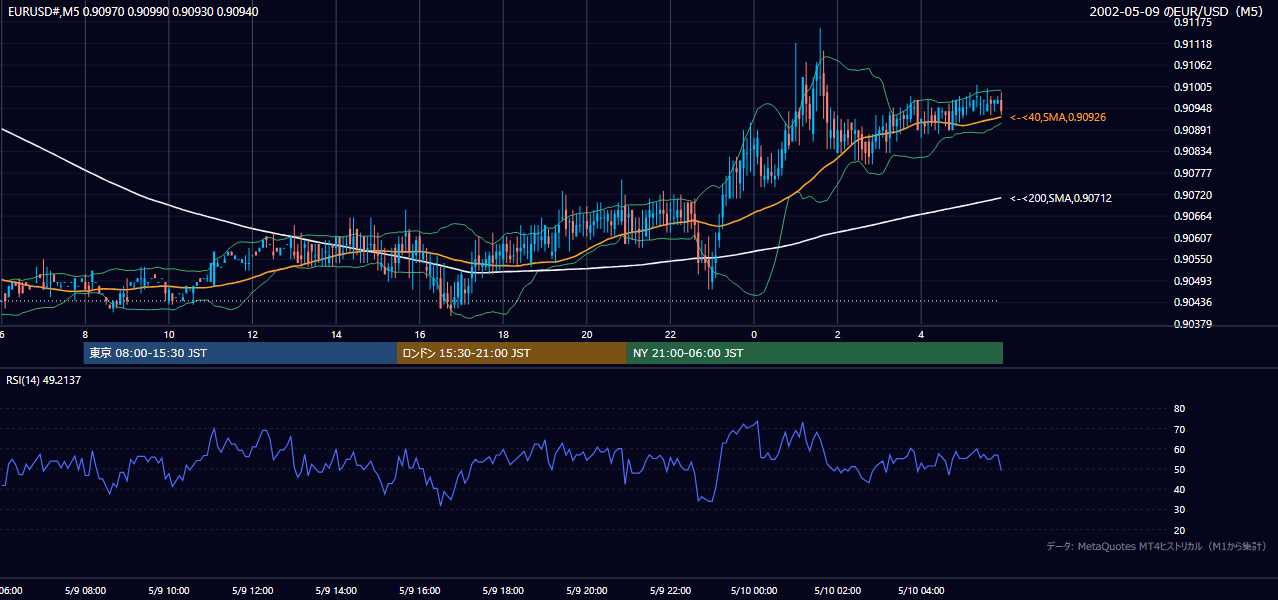Click bottom time label 5/10 04:00
Image resolution: width=1278 pixels, height=600 pixels.
point(922,591)
